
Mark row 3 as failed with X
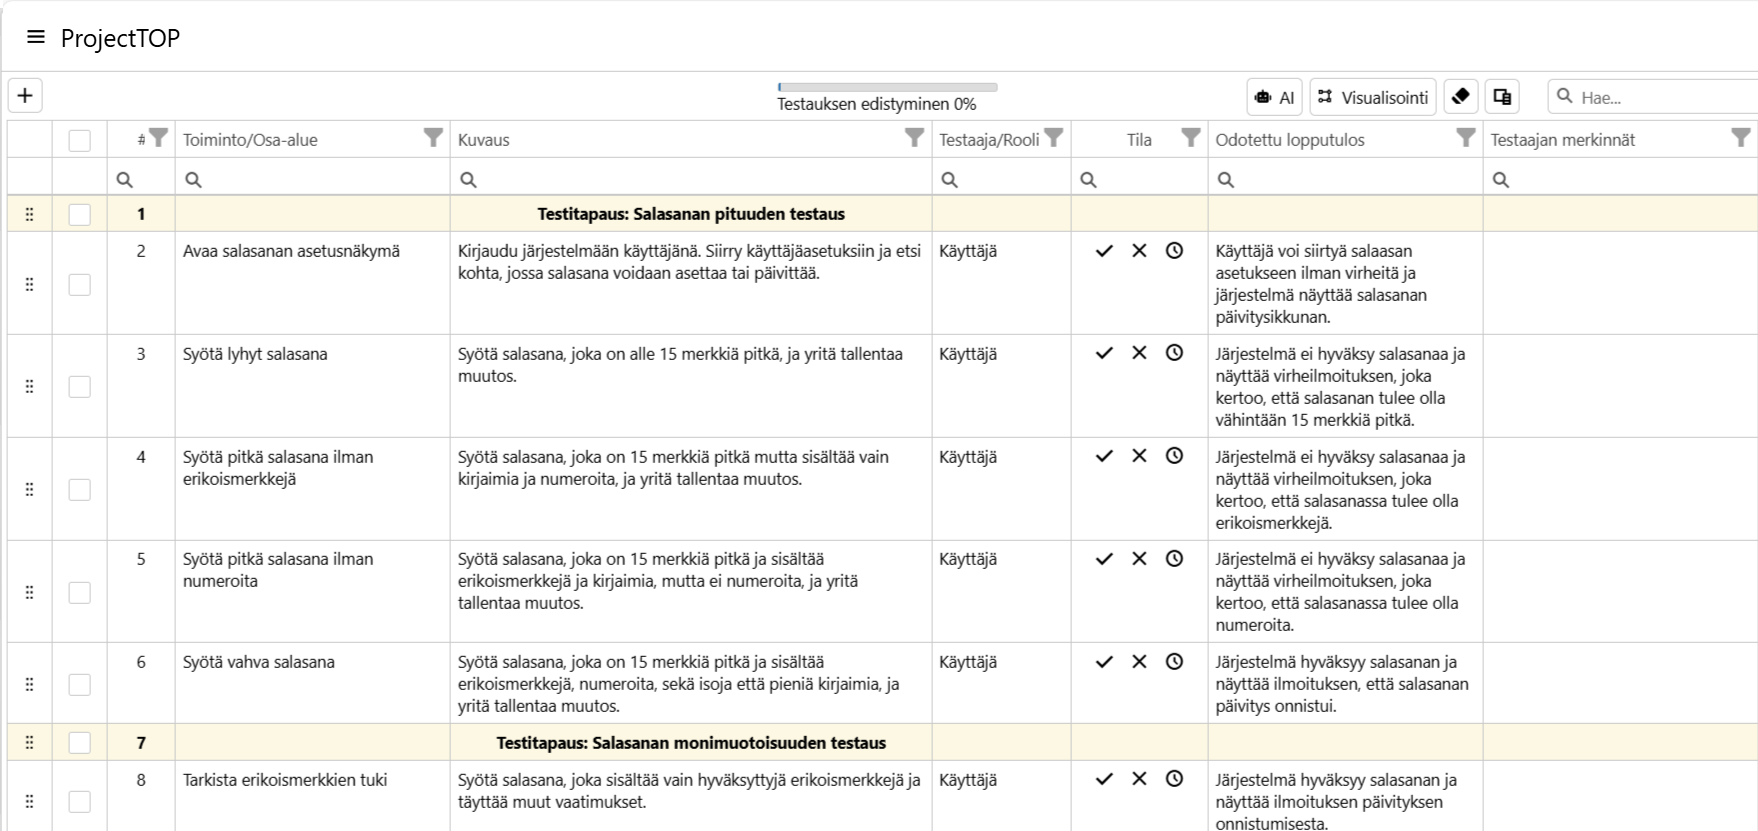[1139, 353]
